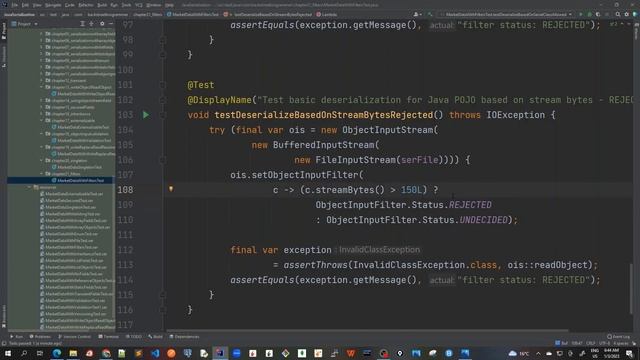The image size is (640, 360).
Task: Click the Build project hammer icon
Action: click(430, 14)
